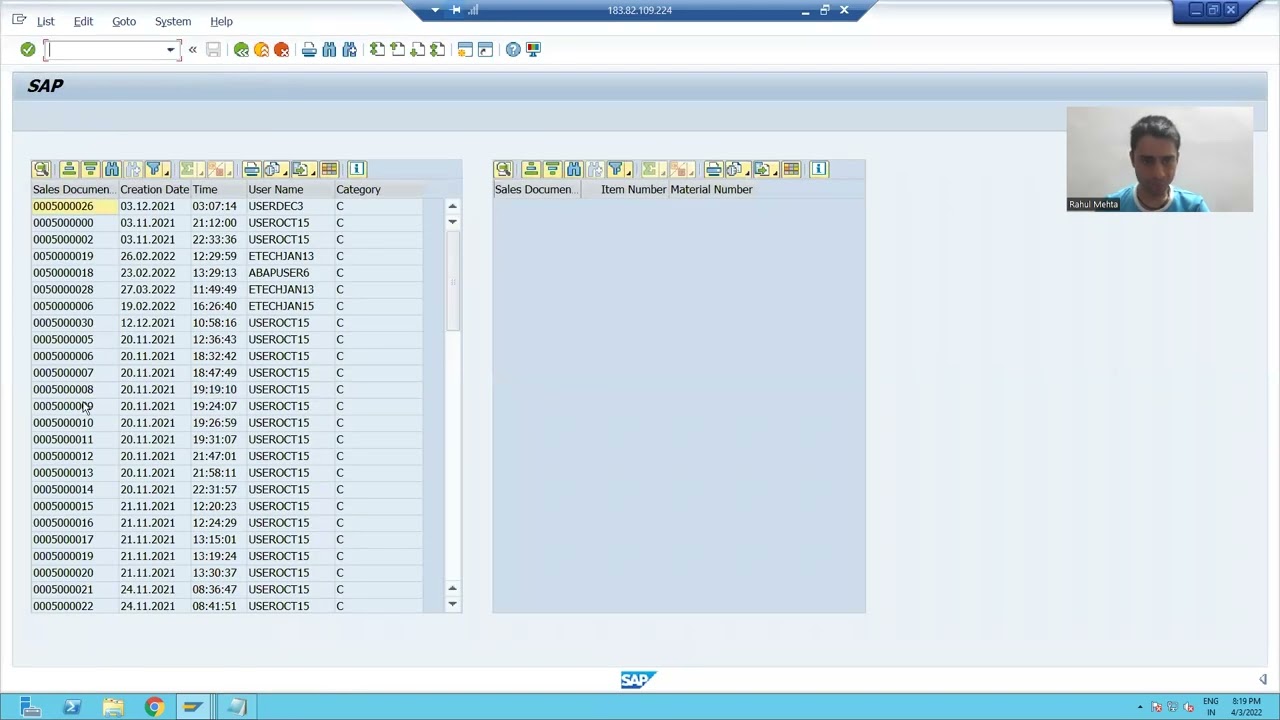Click Information icon in Material Number list toolbar
This screenshot has height=720, width=1280.
(x=819, y=169)
